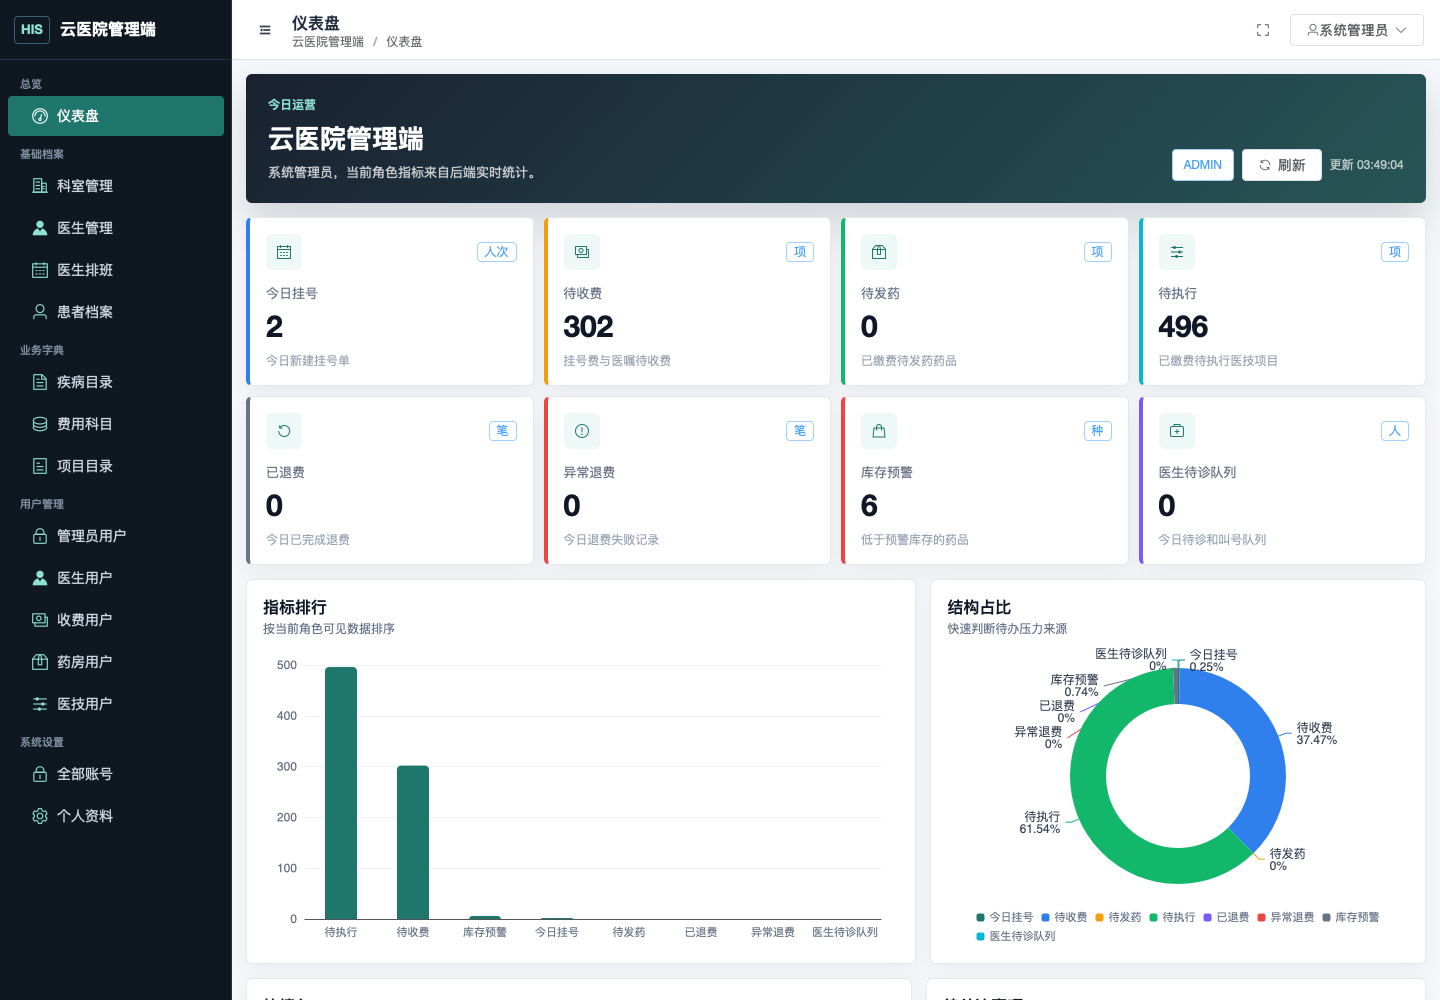Screen dimensions: 1440x1000
Task: Click the 异常退费 card warning icon
Action: tap(582, 431)
